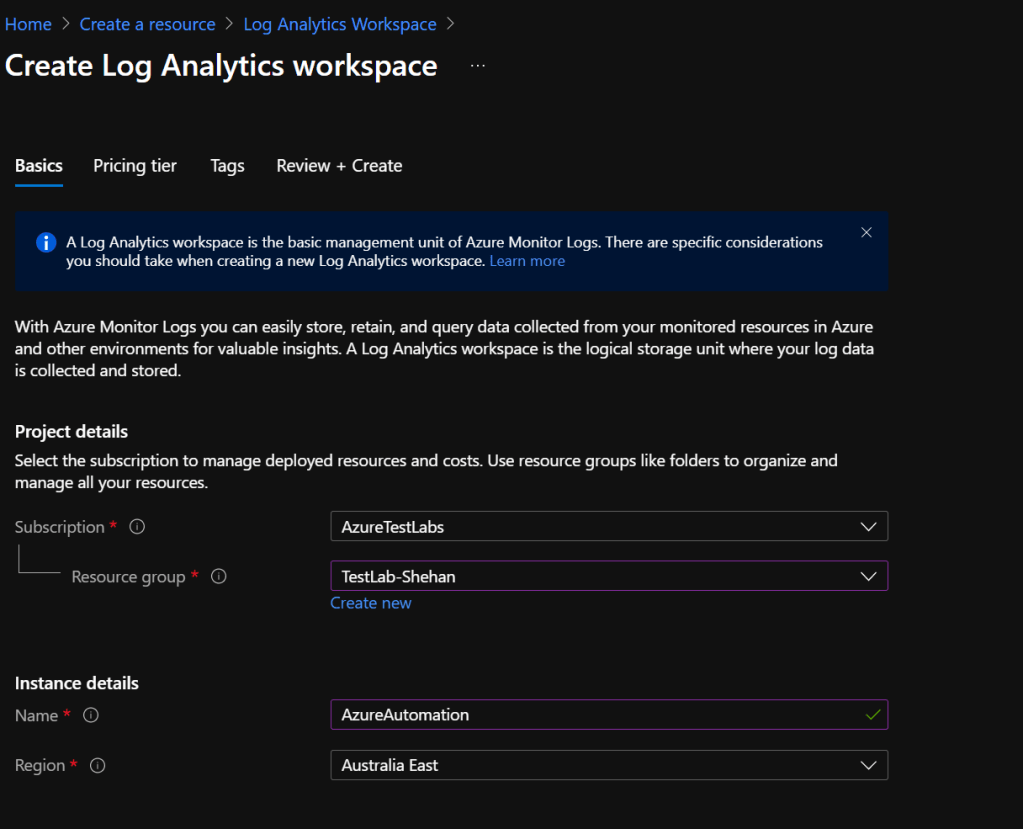Click the blue info icon in the banner
This screenshot has width=1023, height=829.
pos(45,243)
